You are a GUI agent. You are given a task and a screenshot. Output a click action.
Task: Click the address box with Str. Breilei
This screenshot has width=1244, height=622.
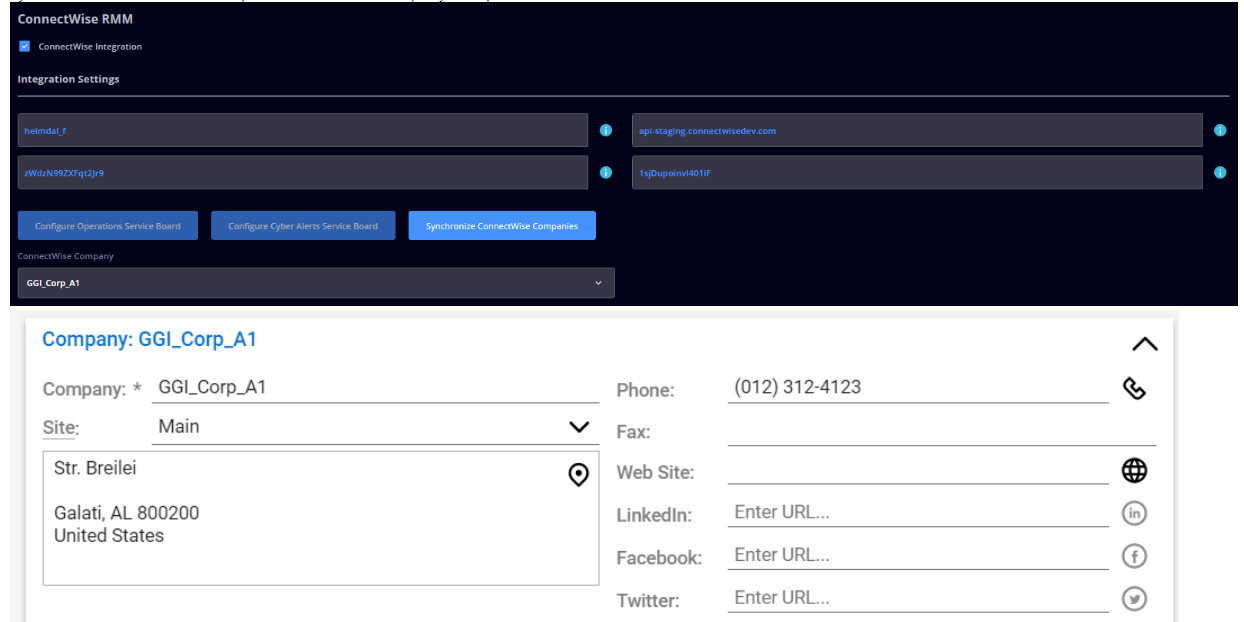point(321,518)
